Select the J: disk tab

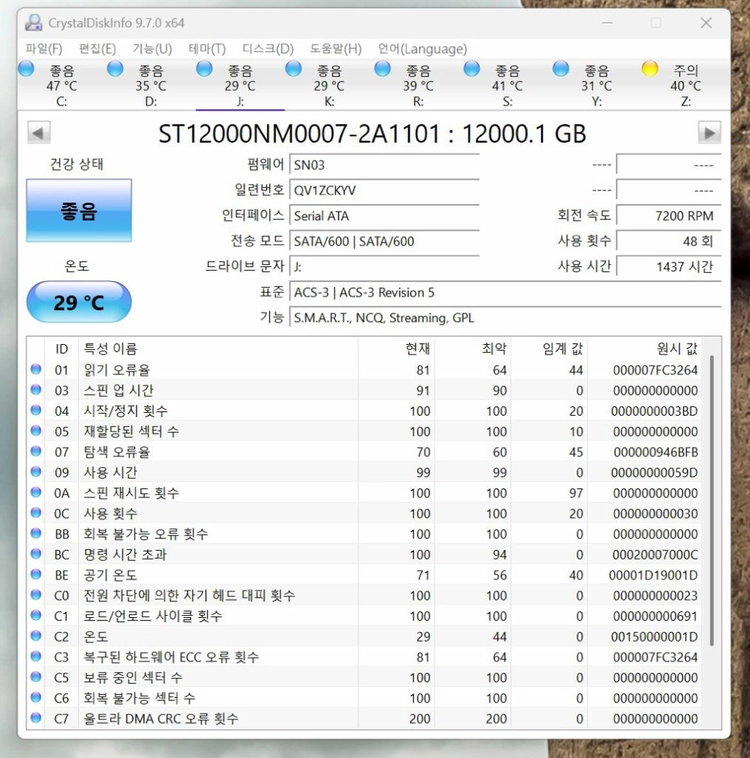coord(240,85)
